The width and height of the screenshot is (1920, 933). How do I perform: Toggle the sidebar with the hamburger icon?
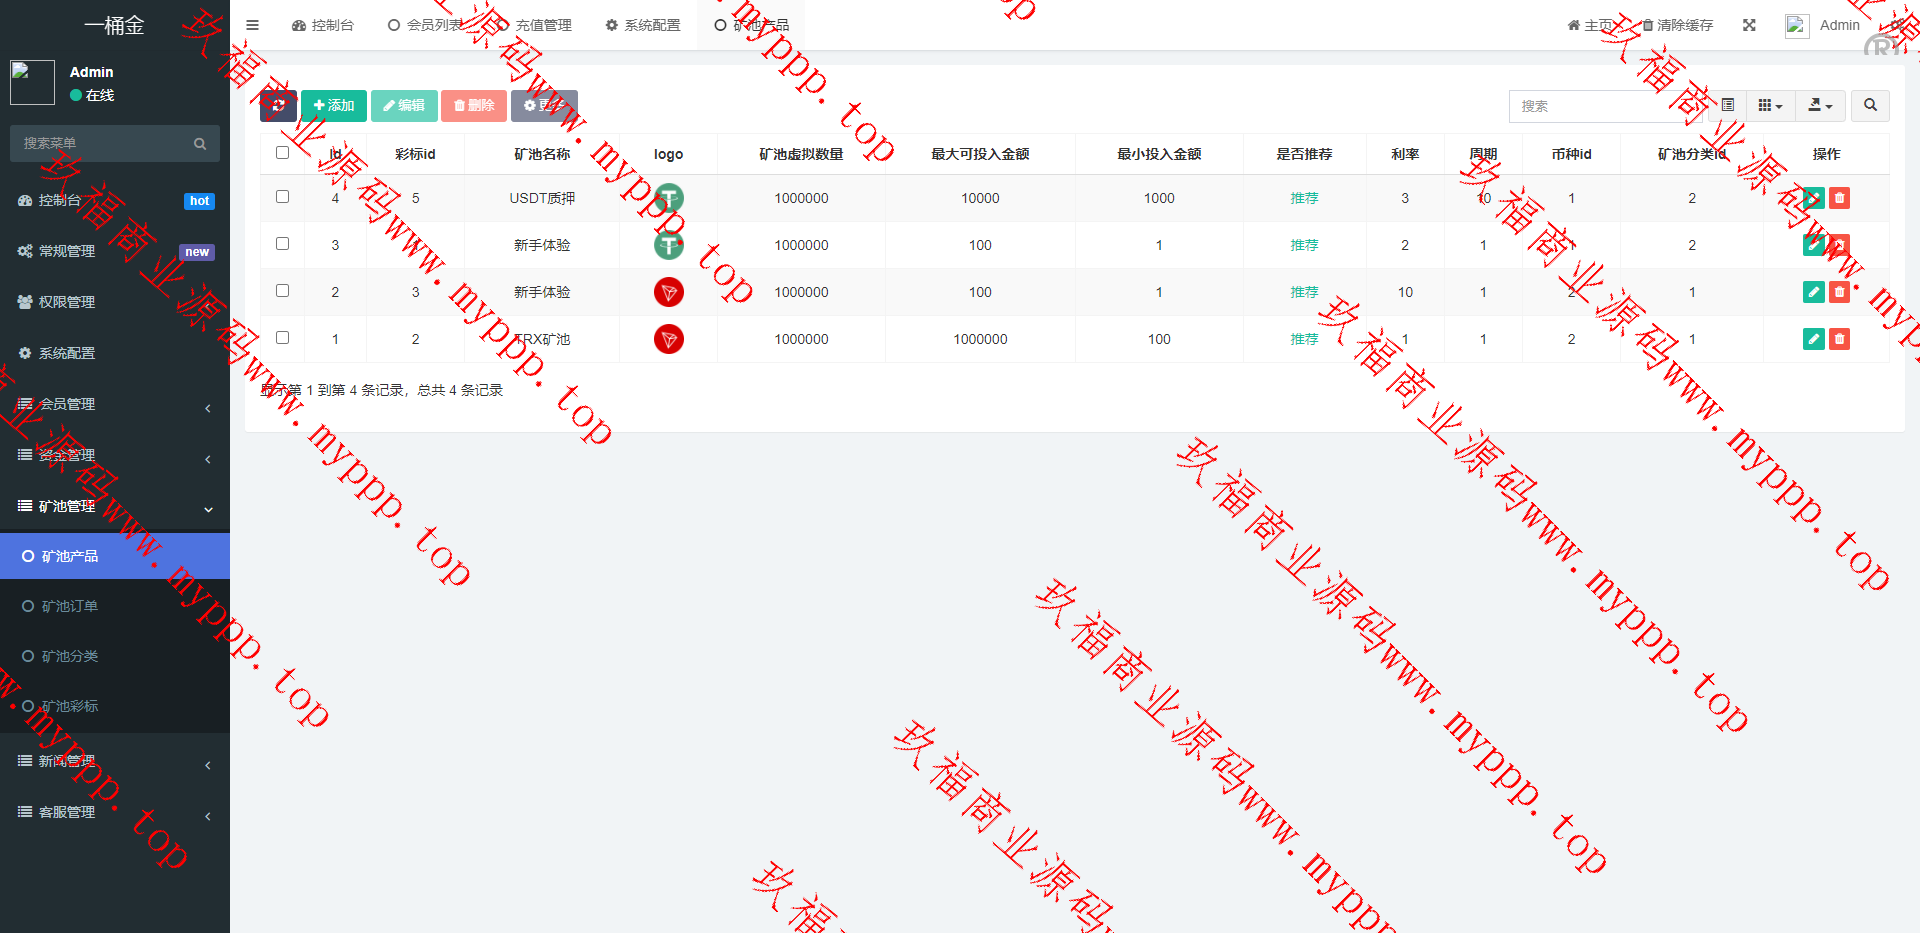coord(252,25)
